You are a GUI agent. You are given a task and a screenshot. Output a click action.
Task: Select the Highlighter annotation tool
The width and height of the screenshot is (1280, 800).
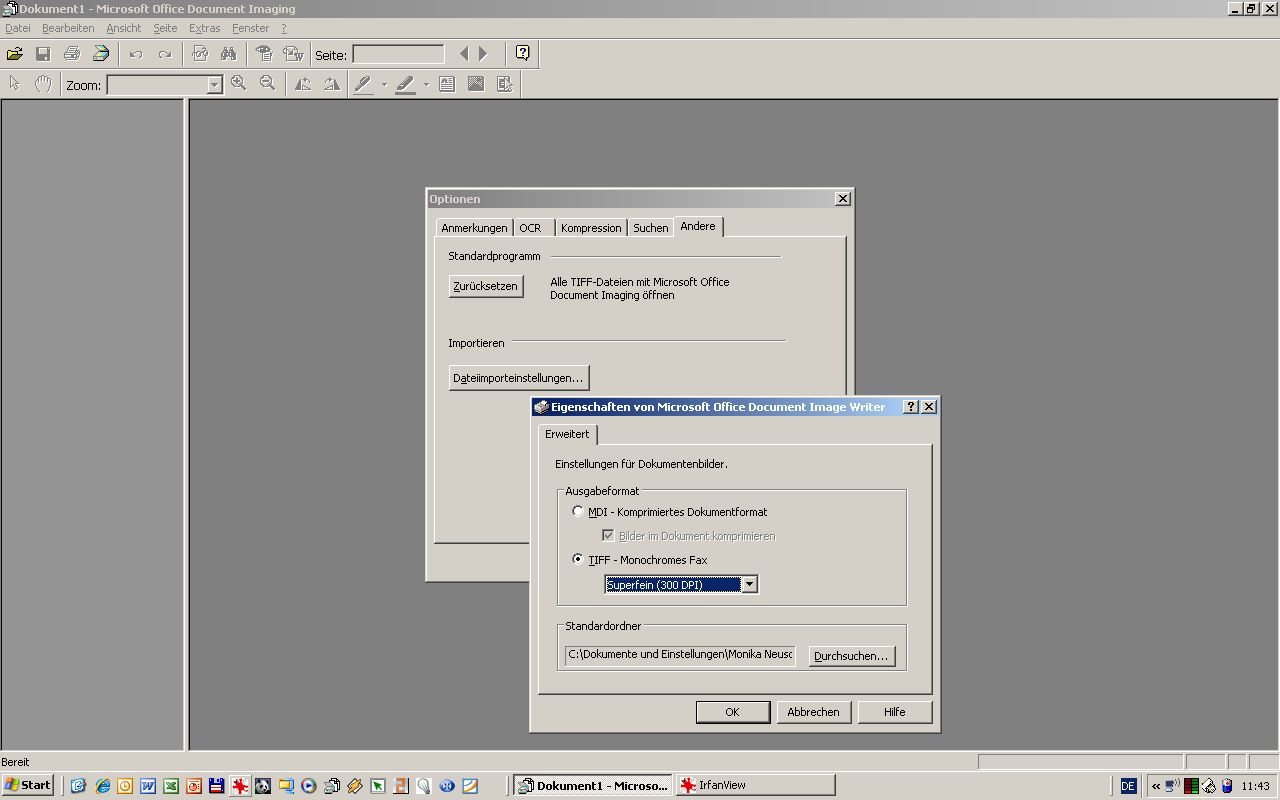(406, 84)
